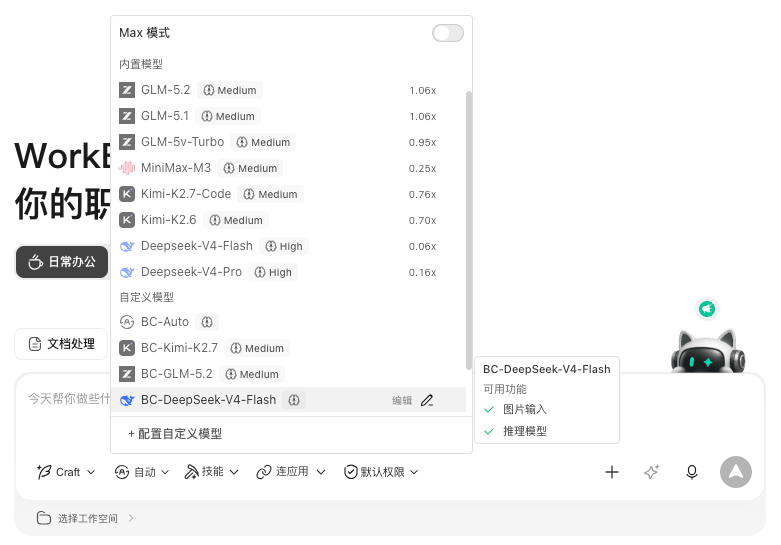Select the GLM-5.1 model row

tap(289, 116)
